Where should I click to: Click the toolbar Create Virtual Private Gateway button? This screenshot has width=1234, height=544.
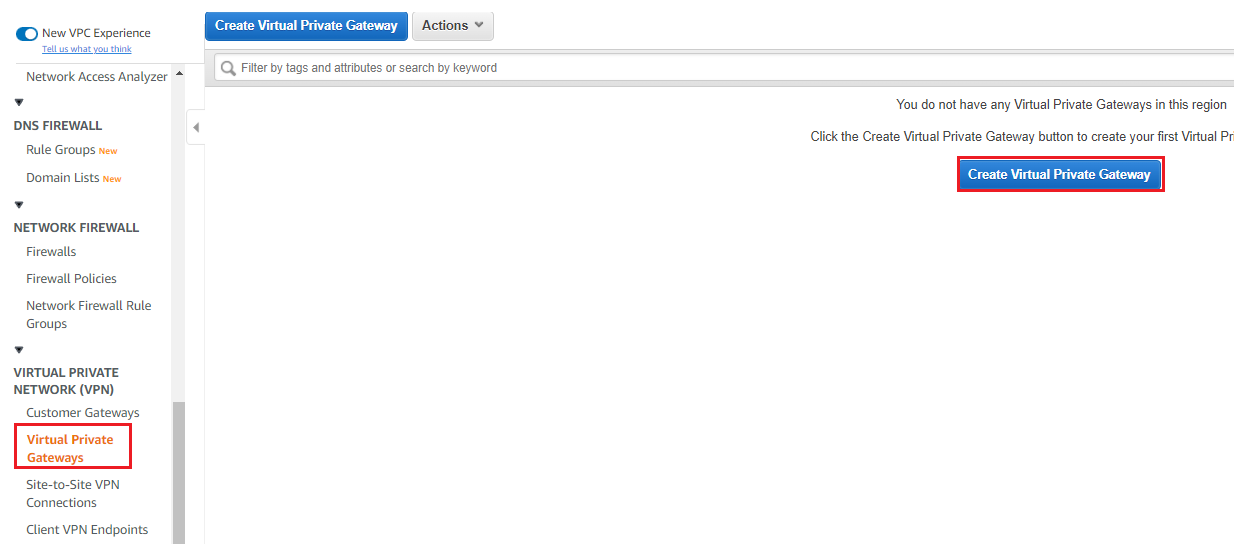(x=306, y=26)
